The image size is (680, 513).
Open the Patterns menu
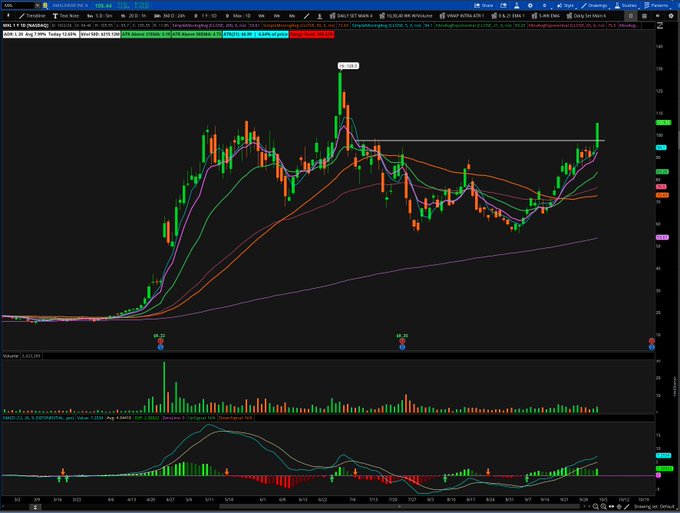(656, 6)
